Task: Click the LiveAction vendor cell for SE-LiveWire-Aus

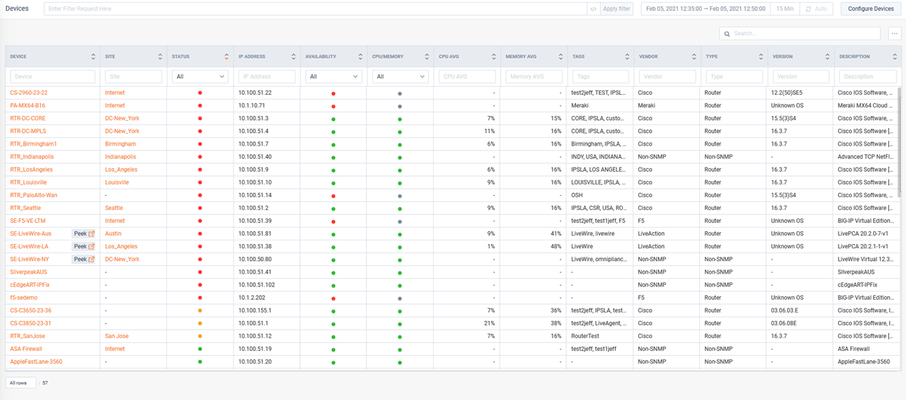Action: pos(651,234)
